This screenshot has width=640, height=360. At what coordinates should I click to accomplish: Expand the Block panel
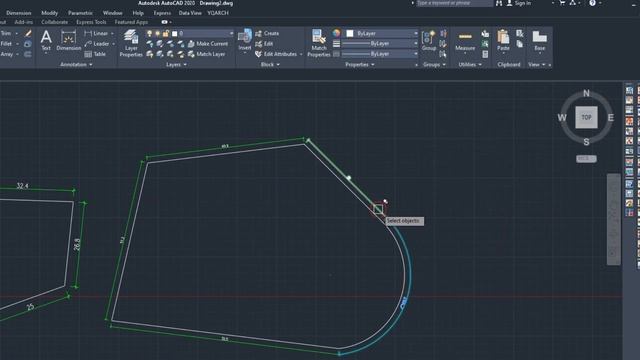click(x=270, y=64)
